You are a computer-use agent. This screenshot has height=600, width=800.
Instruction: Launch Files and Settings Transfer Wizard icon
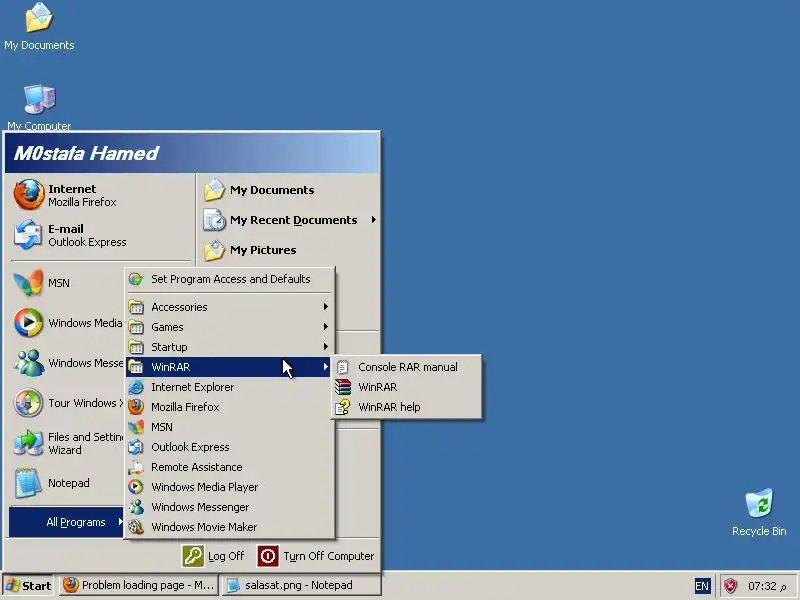28,443
